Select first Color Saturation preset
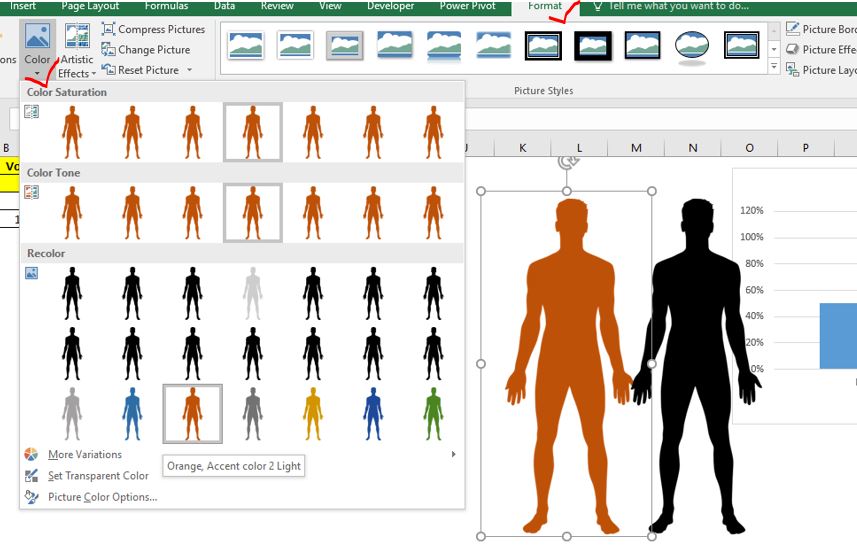Image resolution: width=857 pixels, height=555 pixels. pyautogui.click(x=72, y=132)
